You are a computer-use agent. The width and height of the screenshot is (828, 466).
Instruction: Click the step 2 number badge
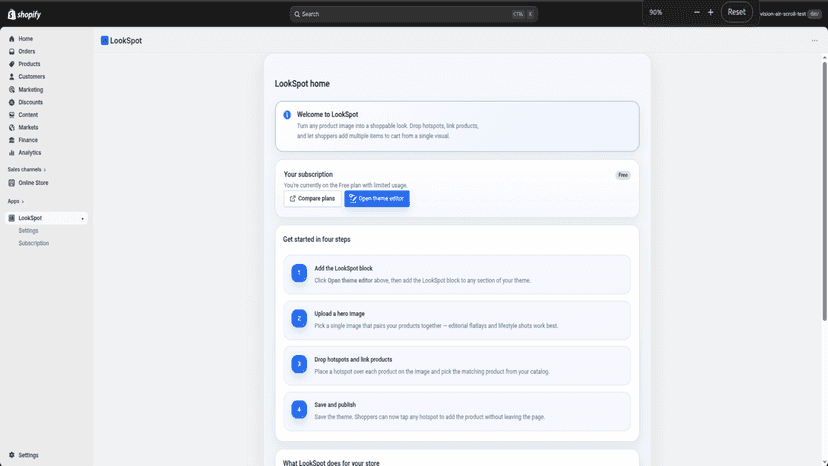tap(299, 318)
